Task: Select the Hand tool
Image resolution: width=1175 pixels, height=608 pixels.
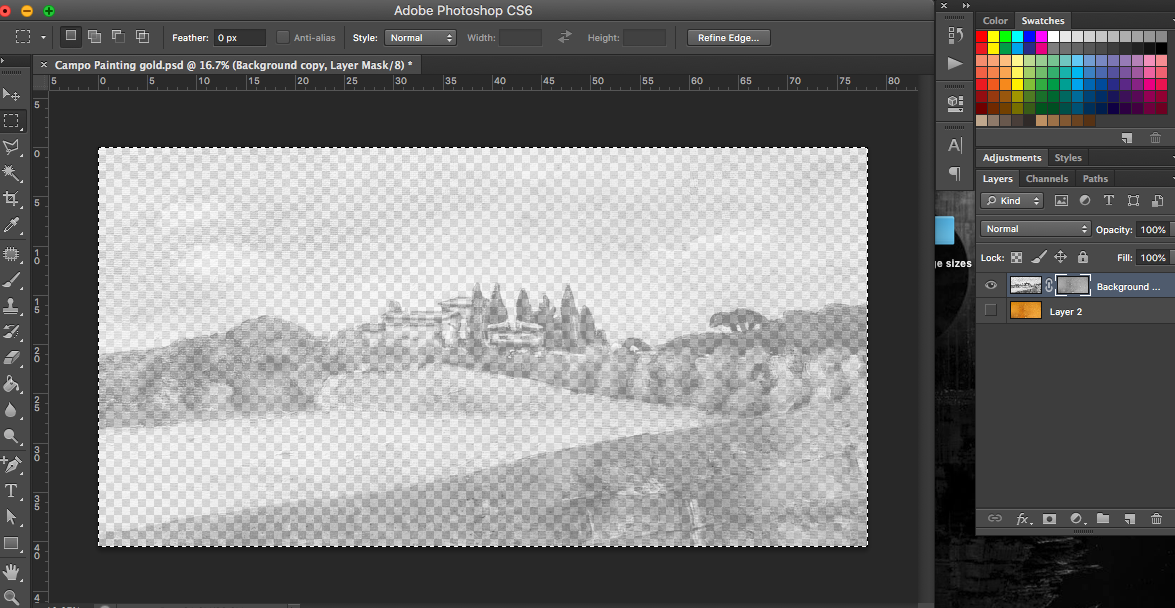Action: pyautogui.click(x=12, y=570)
